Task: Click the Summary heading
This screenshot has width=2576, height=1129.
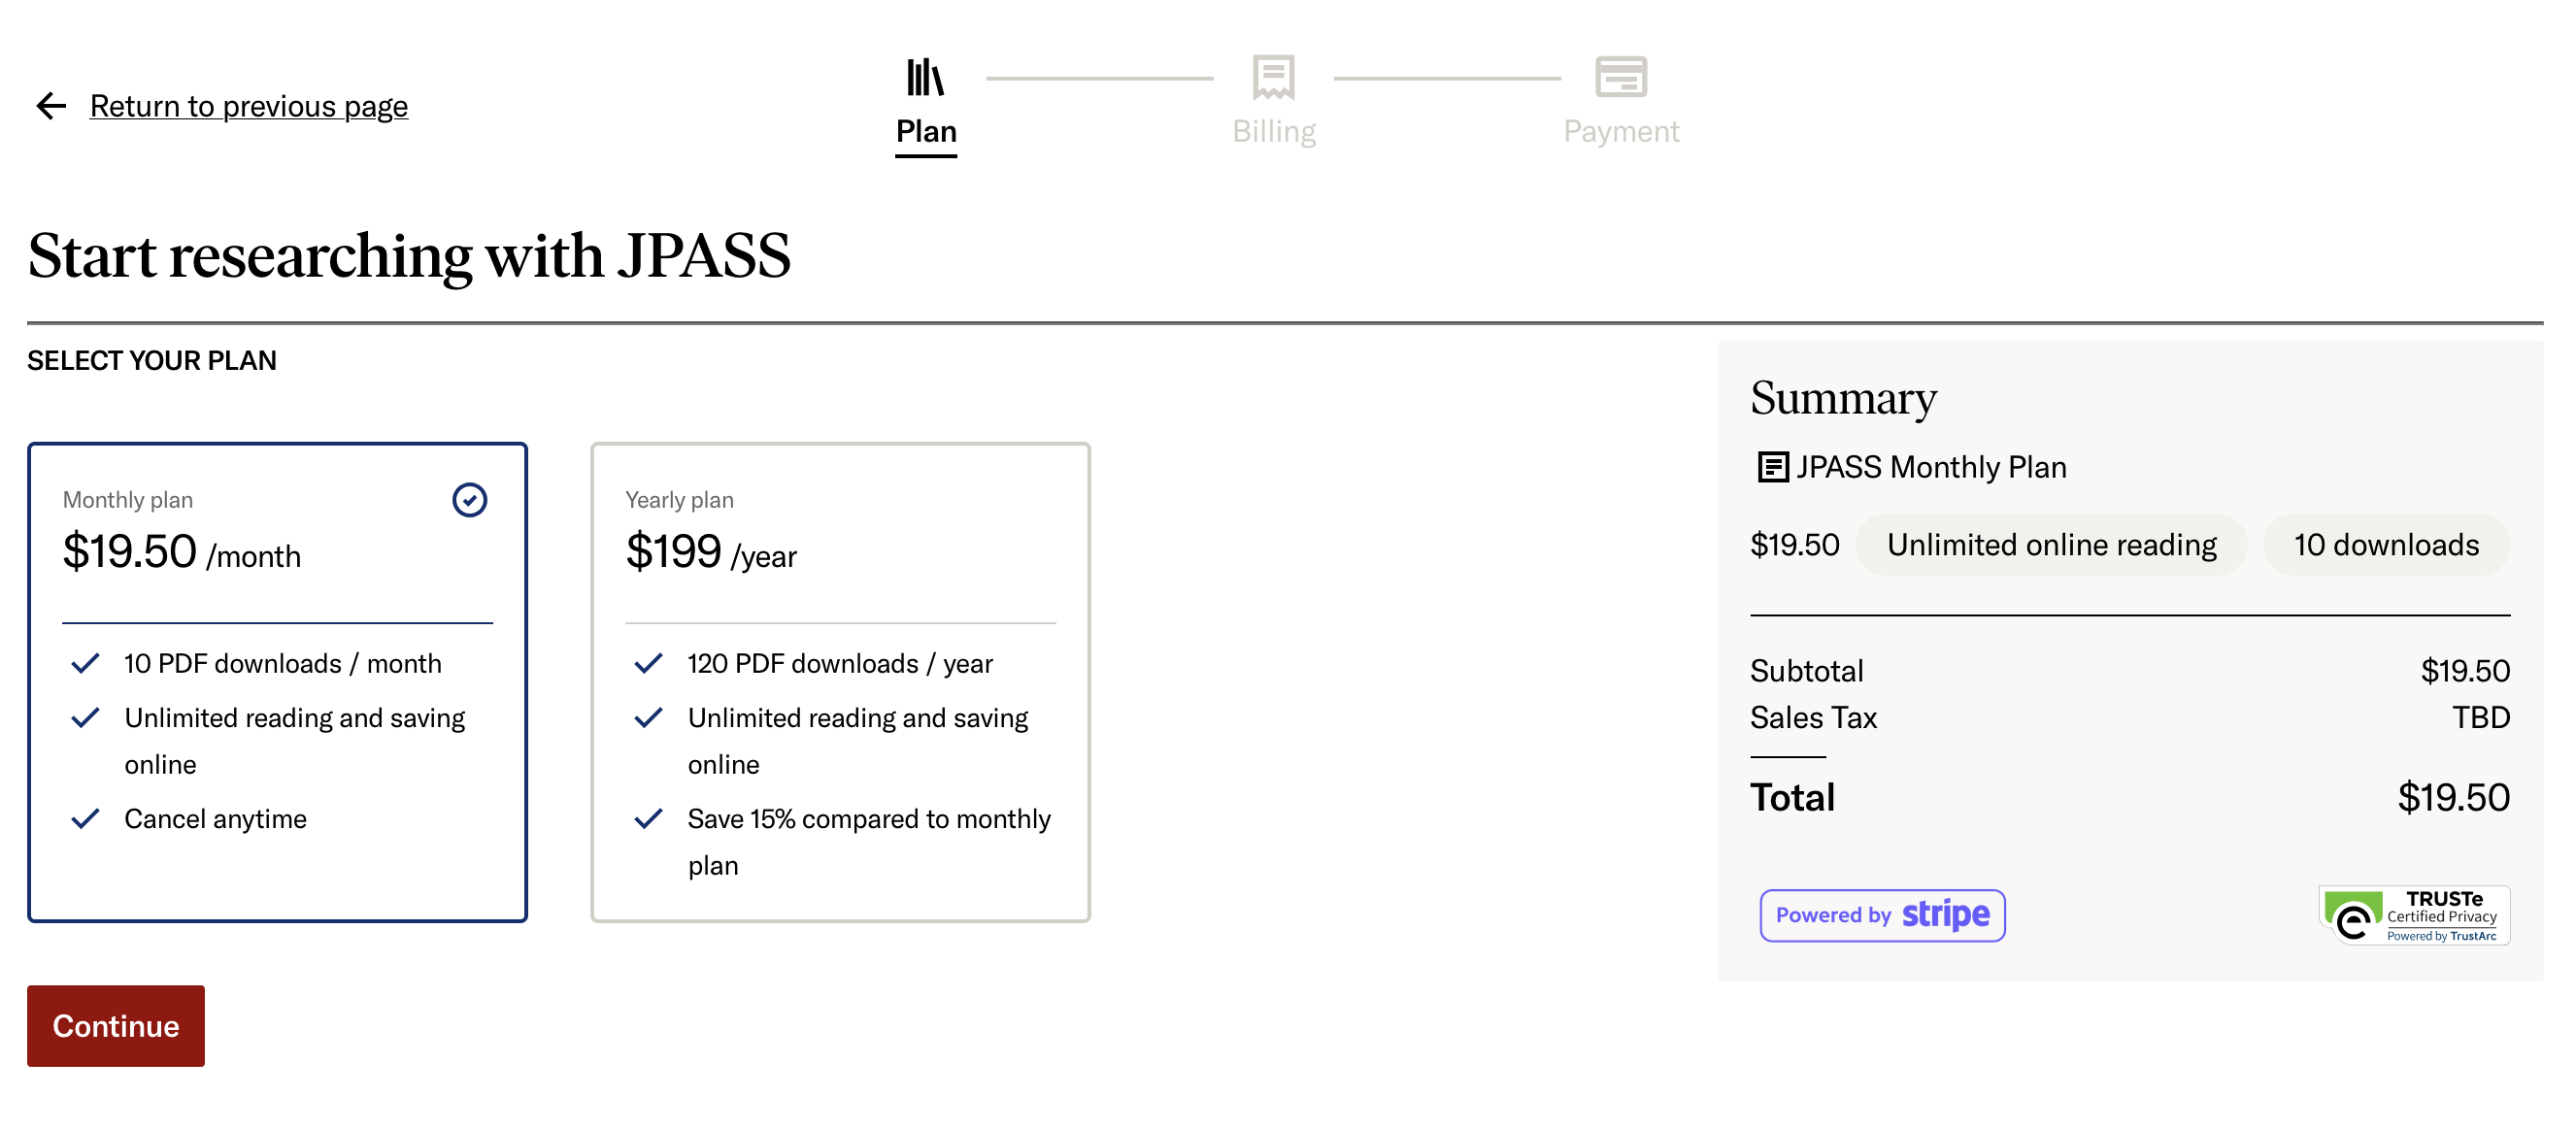Action: click(1843, 398)
